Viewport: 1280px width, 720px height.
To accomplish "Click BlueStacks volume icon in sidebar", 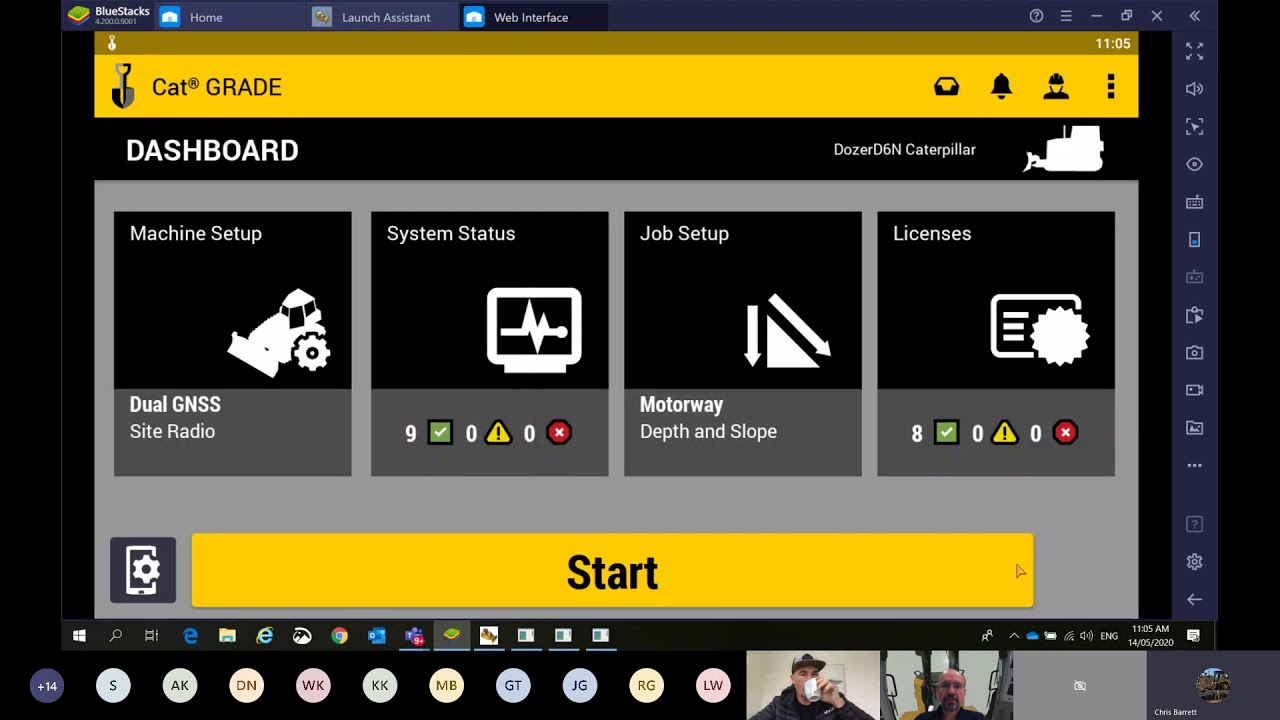I will 1194,89.
